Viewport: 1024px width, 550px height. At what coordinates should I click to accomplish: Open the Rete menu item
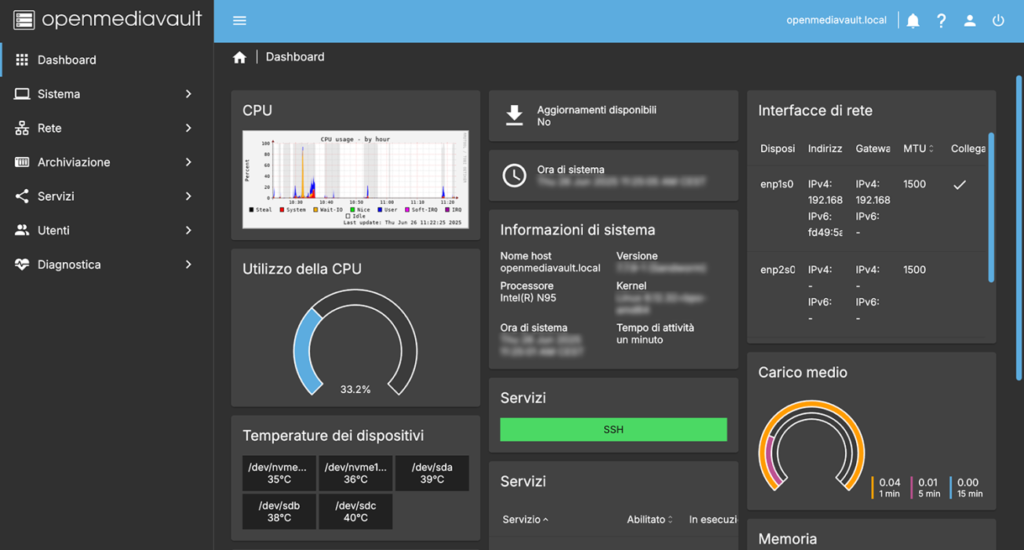coord(106,128)
